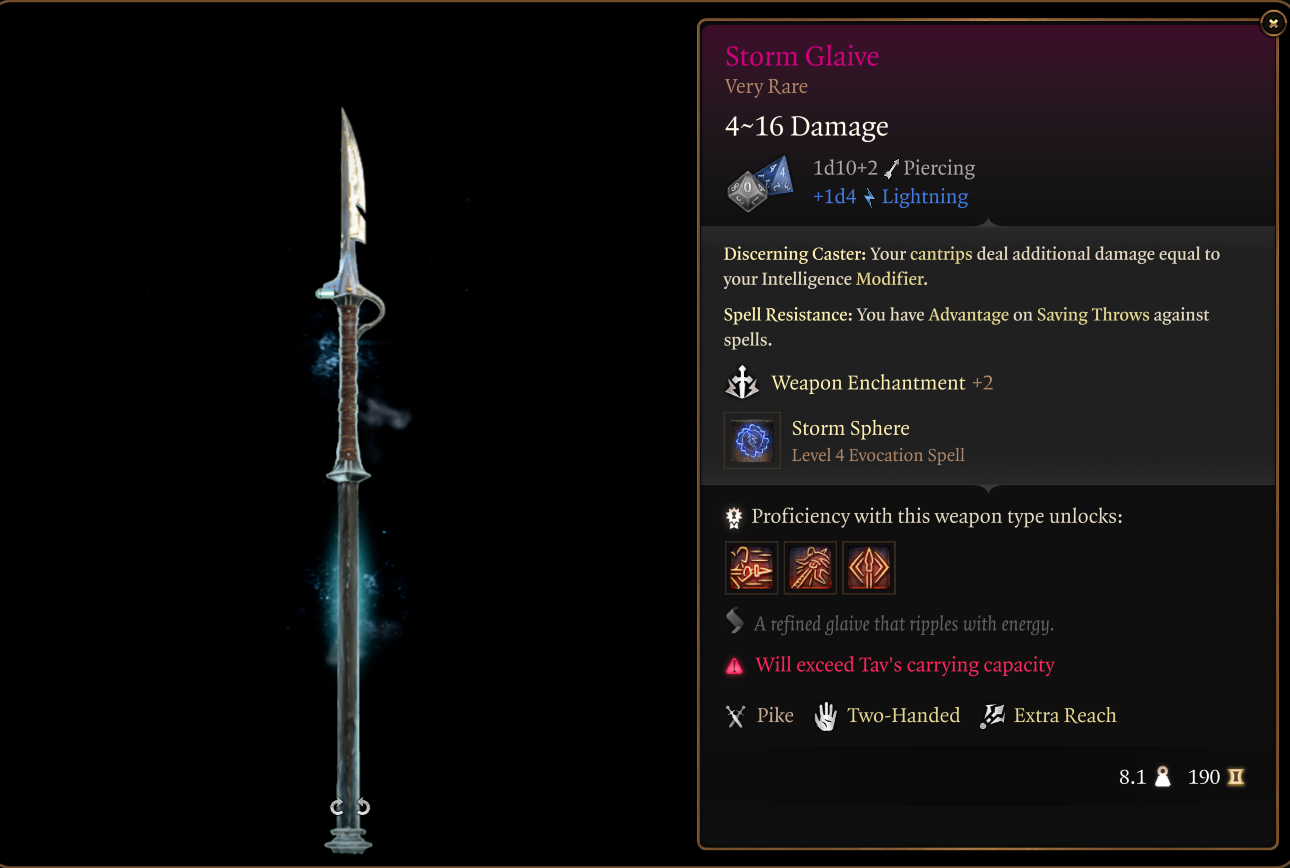The width and height of the screenshot is (1290, 868).
Task: Close the item inspection window
Action: click(1272, 22)
